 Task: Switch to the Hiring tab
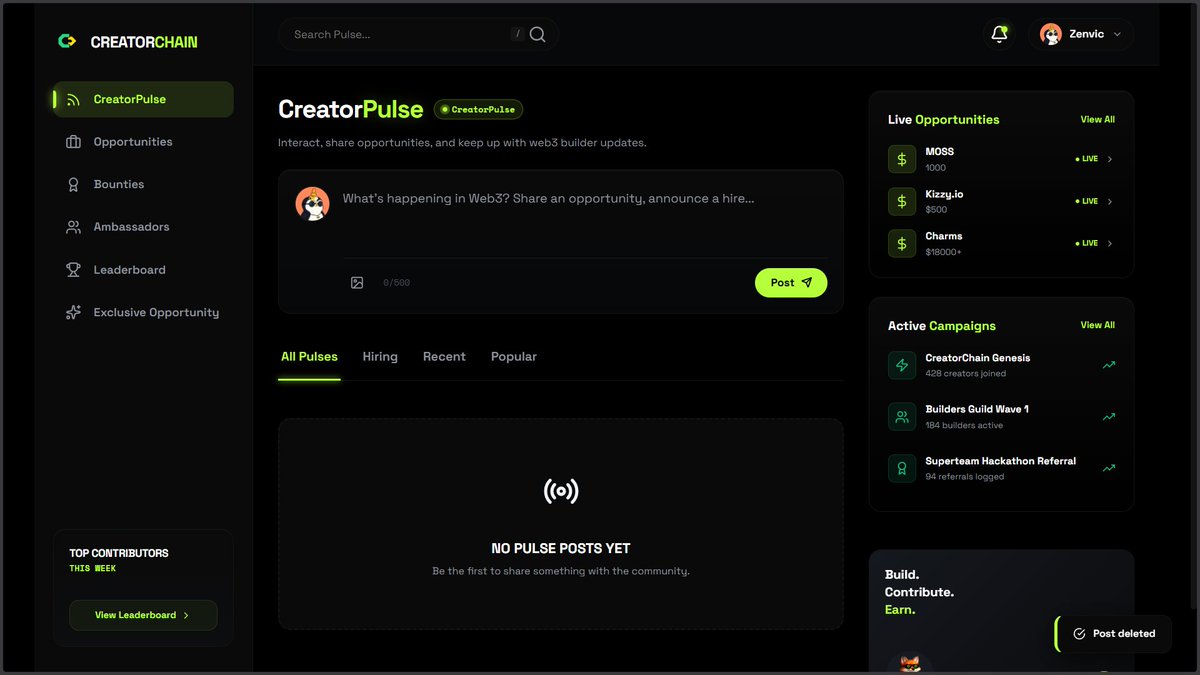[380, 357]
